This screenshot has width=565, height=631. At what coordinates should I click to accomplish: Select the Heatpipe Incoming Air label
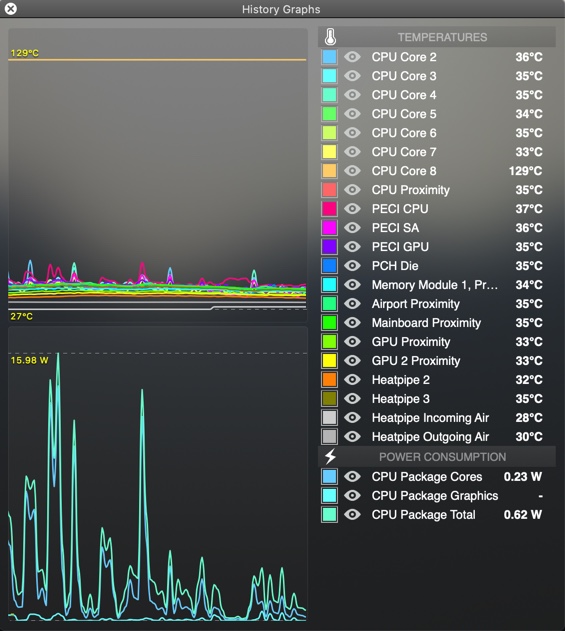coord(430,418)
